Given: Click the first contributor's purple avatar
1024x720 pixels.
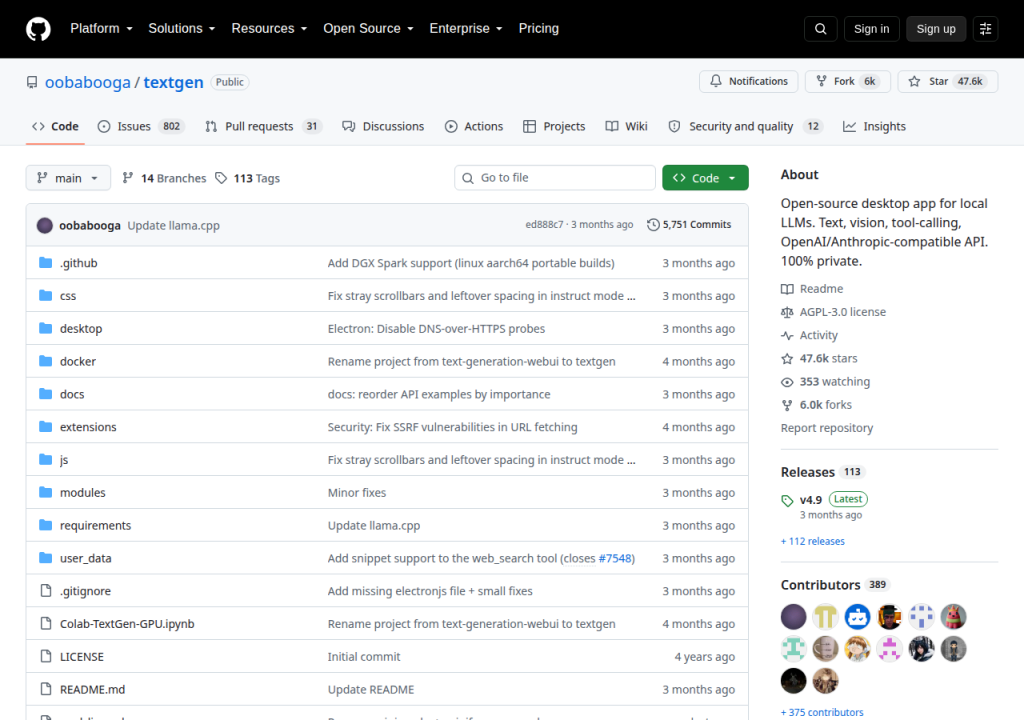Looking at the screenshot, I should 793,617.
